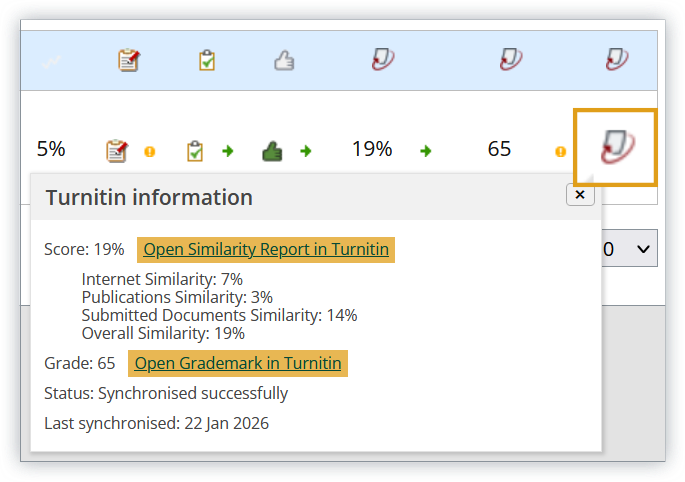Open Similarity Report in Turnitin
The width and height of the screenshot is (685, 482).
(266, 250)
